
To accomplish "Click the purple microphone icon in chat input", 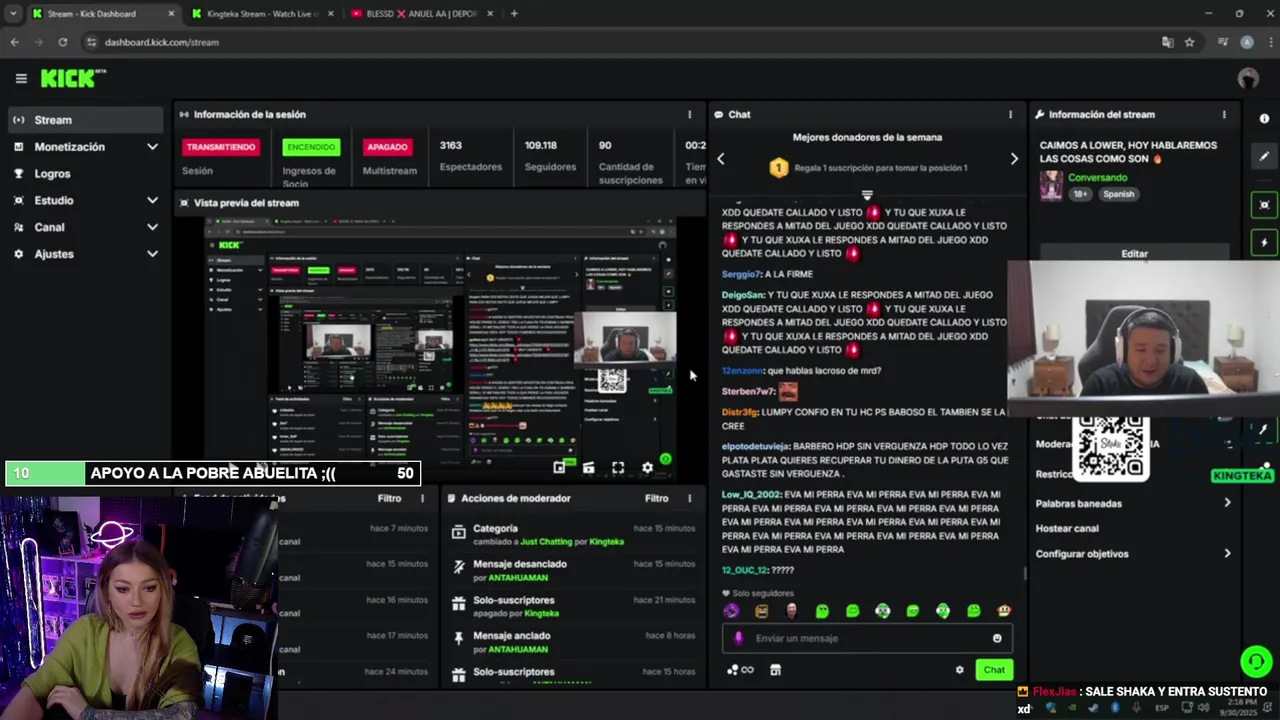I will coord(739,638).
